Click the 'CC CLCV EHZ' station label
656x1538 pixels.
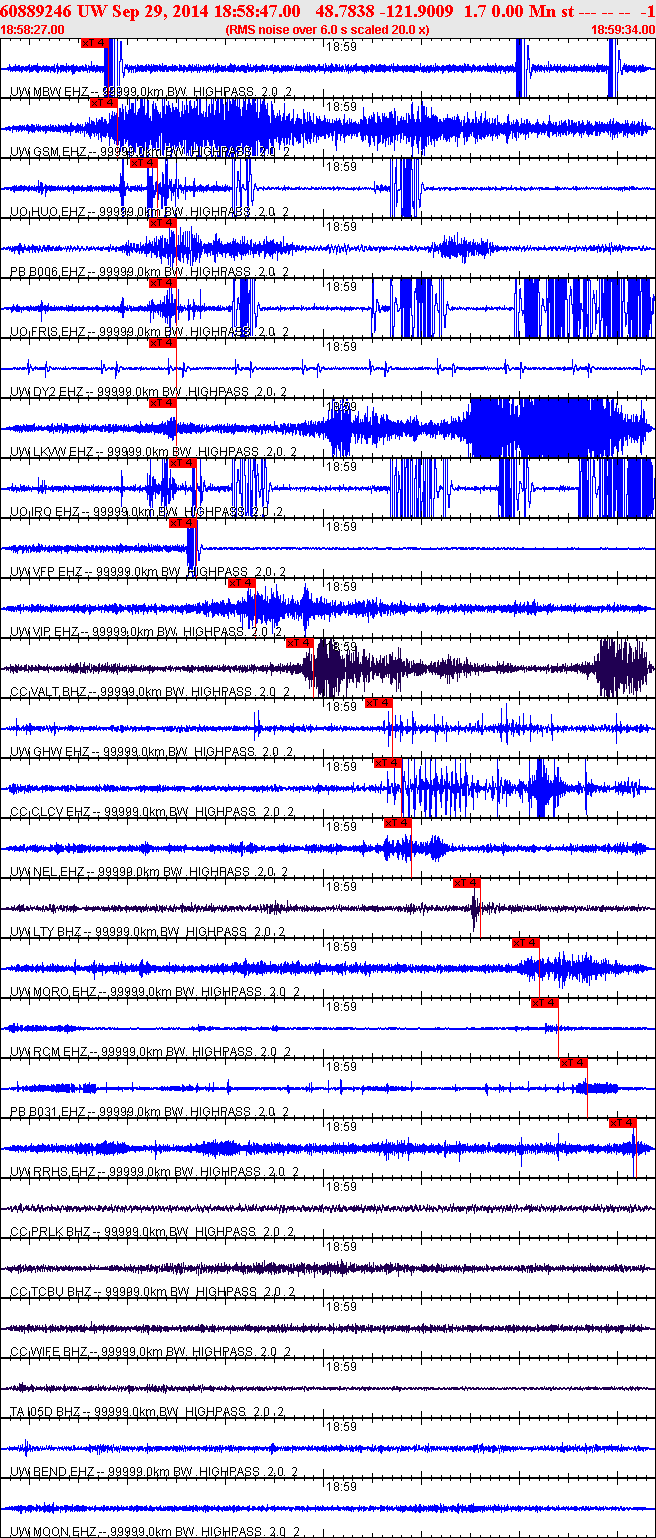pos(51,811)
